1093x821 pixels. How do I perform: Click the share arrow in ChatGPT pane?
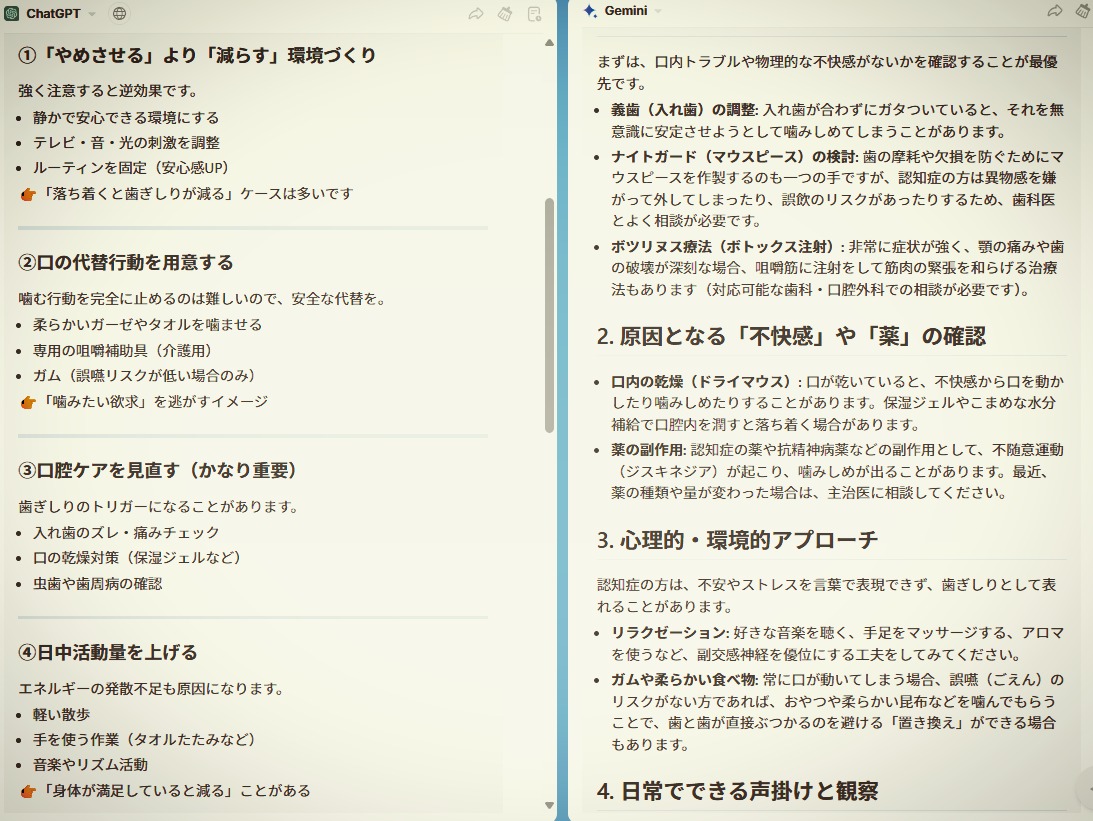pos(476,13)
